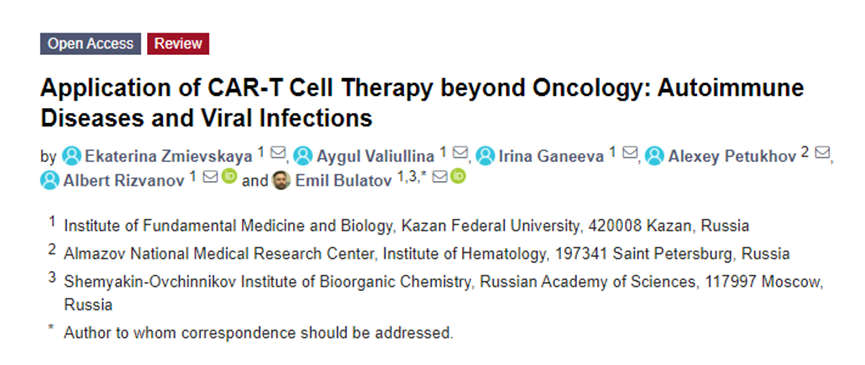Click the Open Access badge

90,44
